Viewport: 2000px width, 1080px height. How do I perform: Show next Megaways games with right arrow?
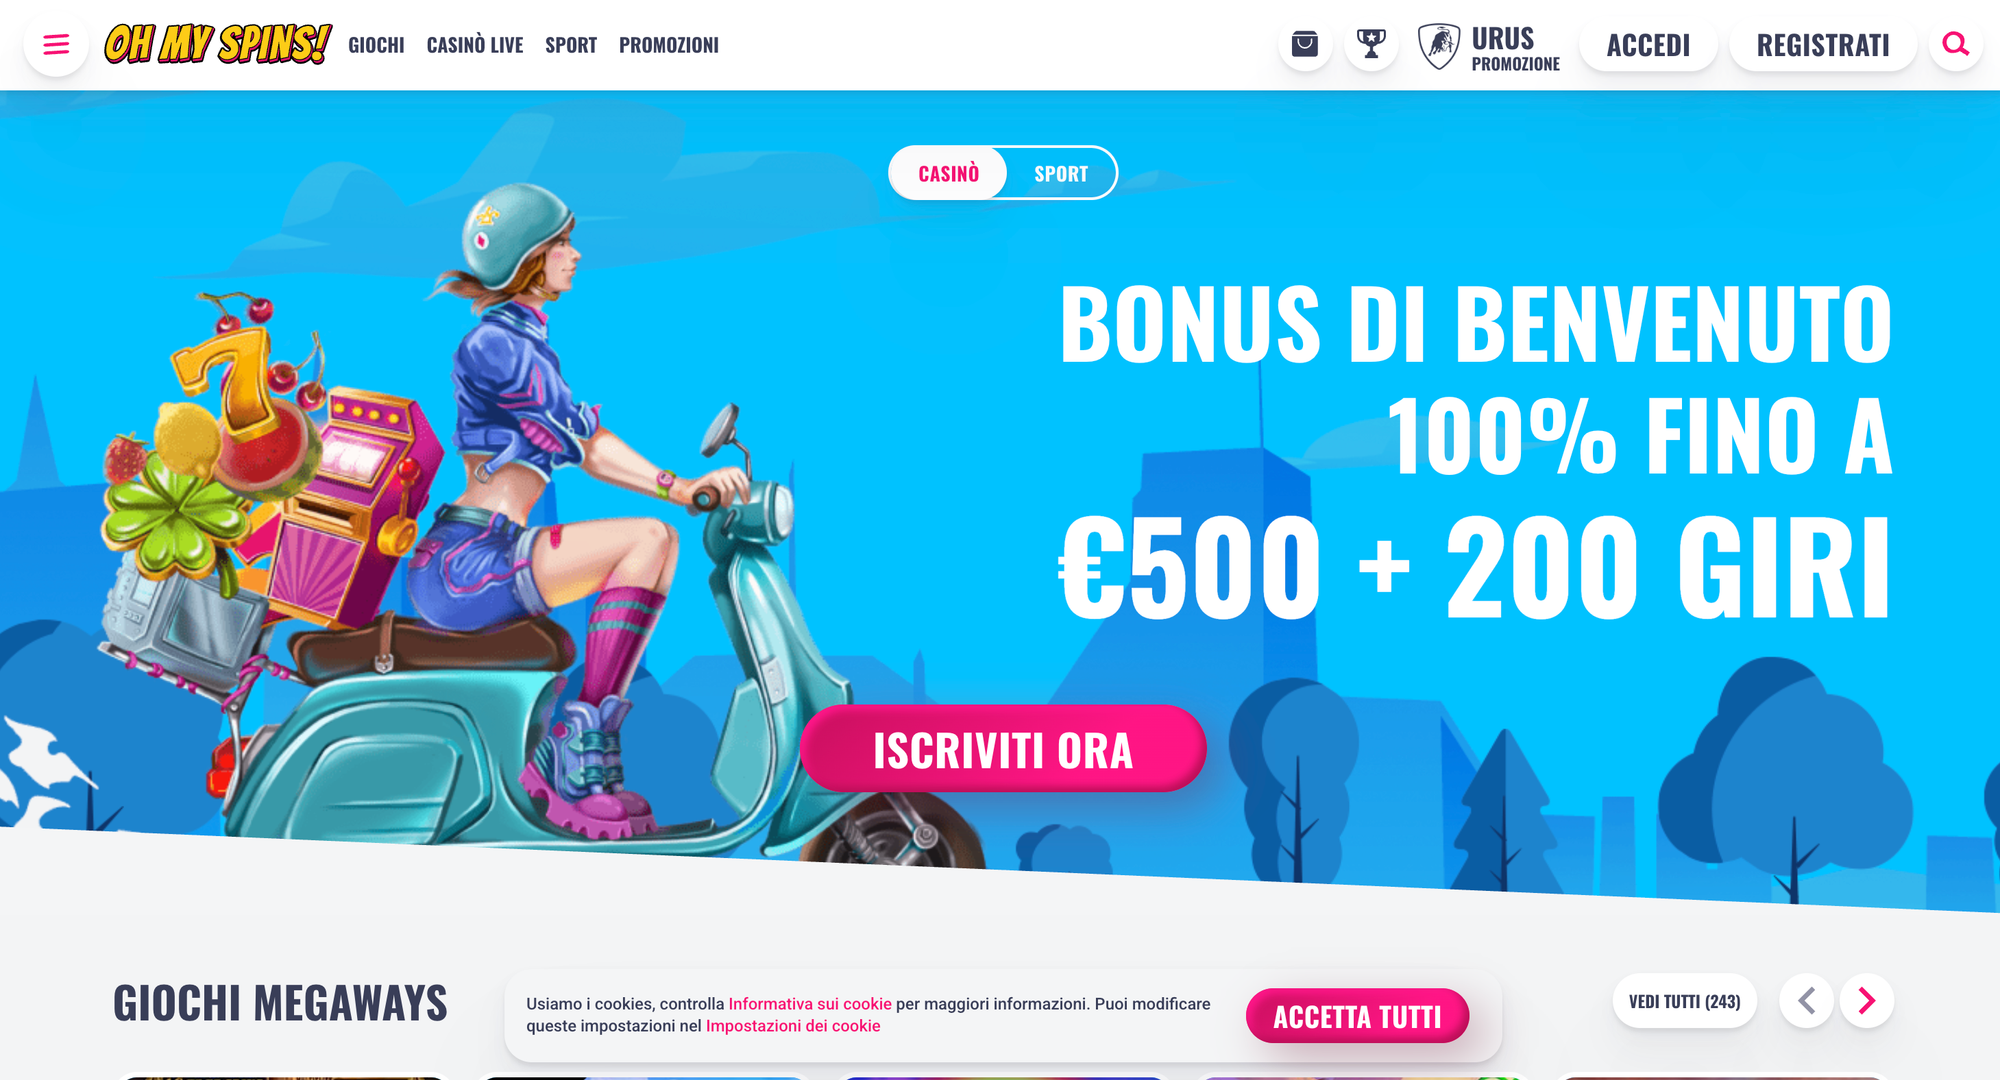click(x=1867, y=1001)
